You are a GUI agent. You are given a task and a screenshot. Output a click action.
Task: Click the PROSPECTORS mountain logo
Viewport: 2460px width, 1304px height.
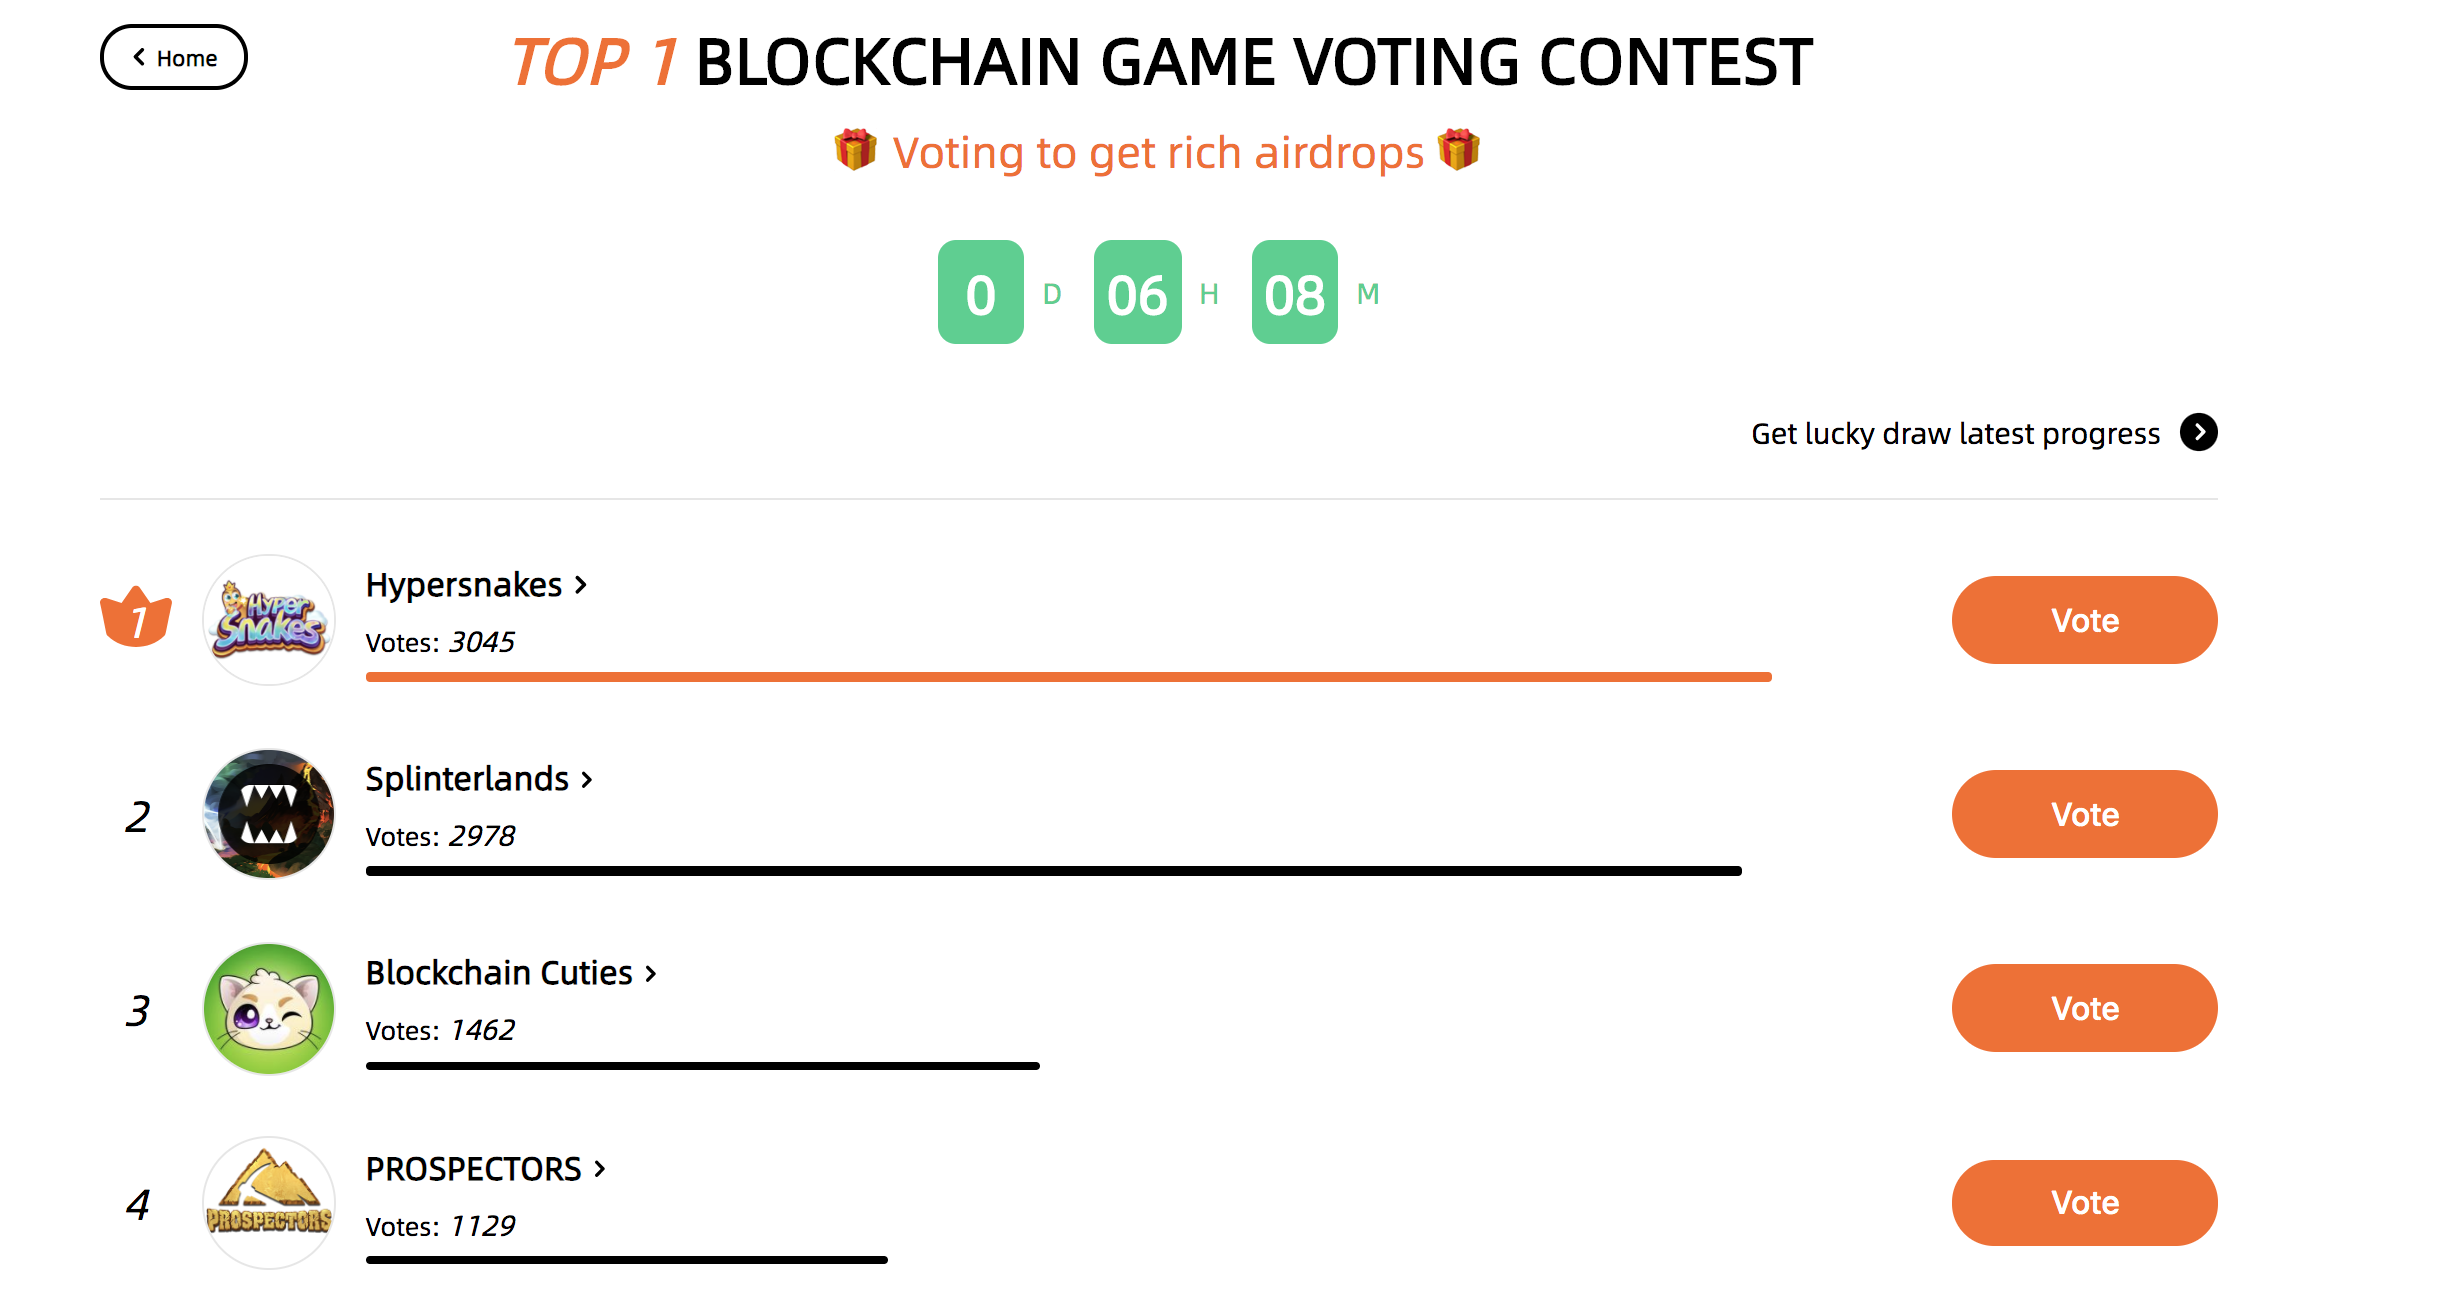click(269, 1203)
